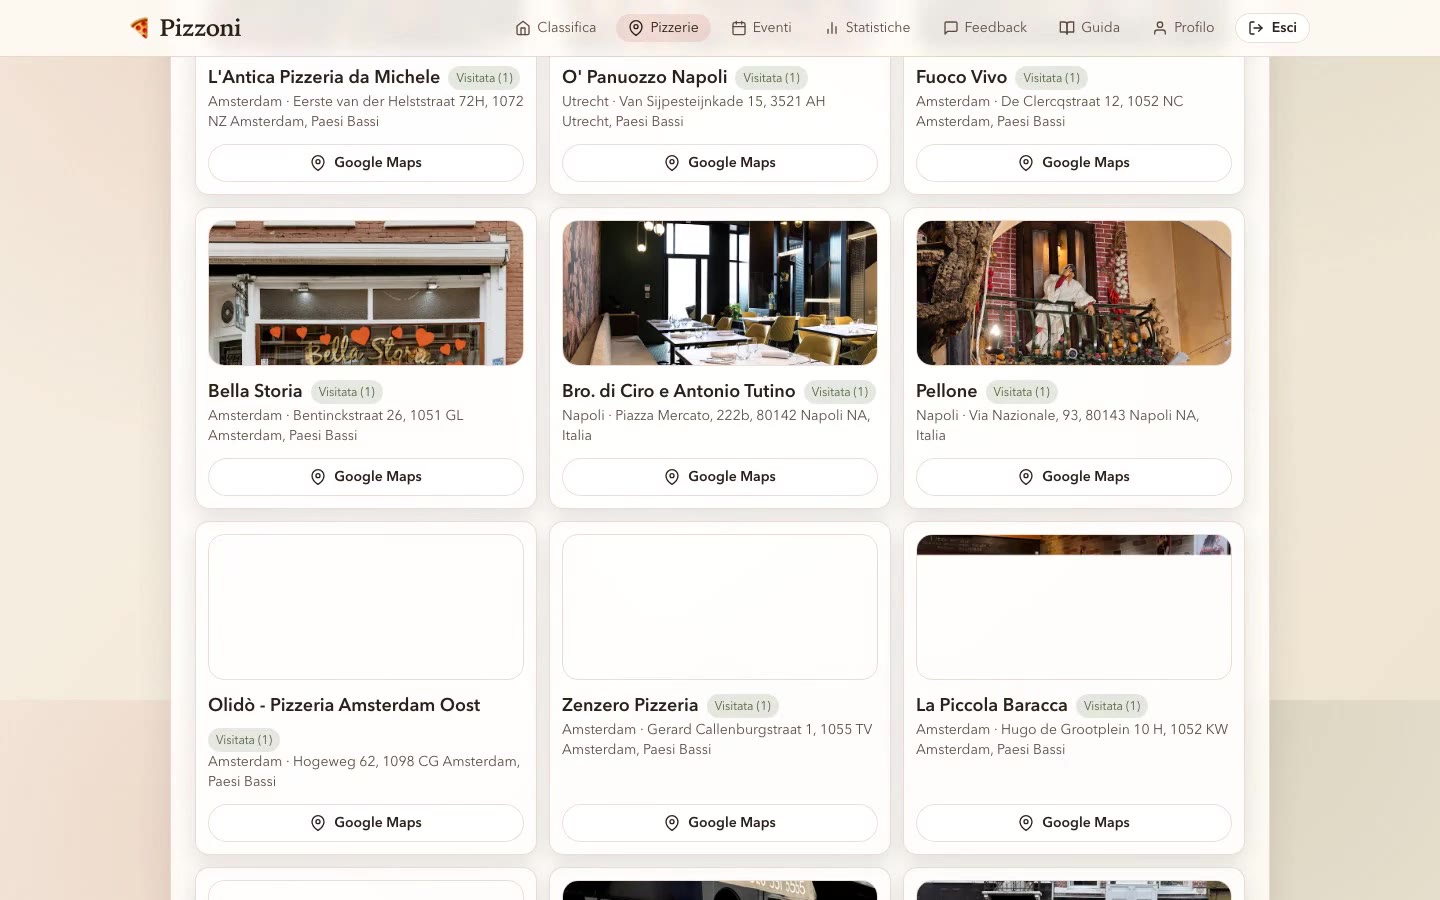Click the speech bubble icon beside Feedback
The width and height of the screenshot is (1440, 900).
pyautogui.click(x=951, y=28)
